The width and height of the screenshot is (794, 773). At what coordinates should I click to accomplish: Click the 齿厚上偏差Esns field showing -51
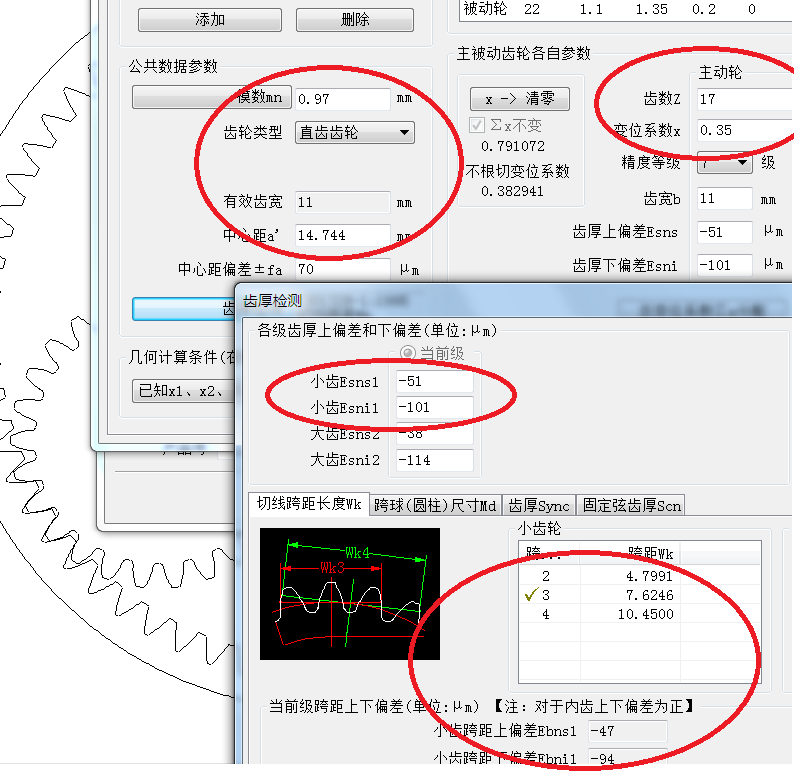pos(724,232)
